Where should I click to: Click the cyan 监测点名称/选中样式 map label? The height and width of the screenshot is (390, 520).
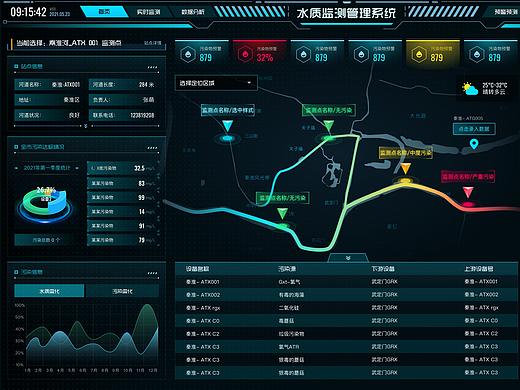(x=228, y=110)
